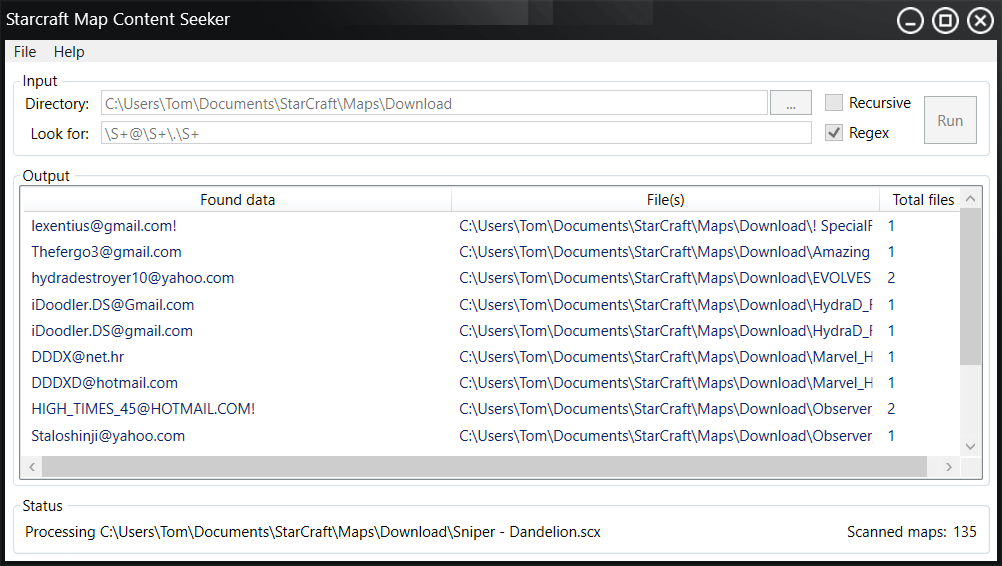Sort by the File(s) column header
This screenshot has width=1002, height=566.
pos(665,200)
